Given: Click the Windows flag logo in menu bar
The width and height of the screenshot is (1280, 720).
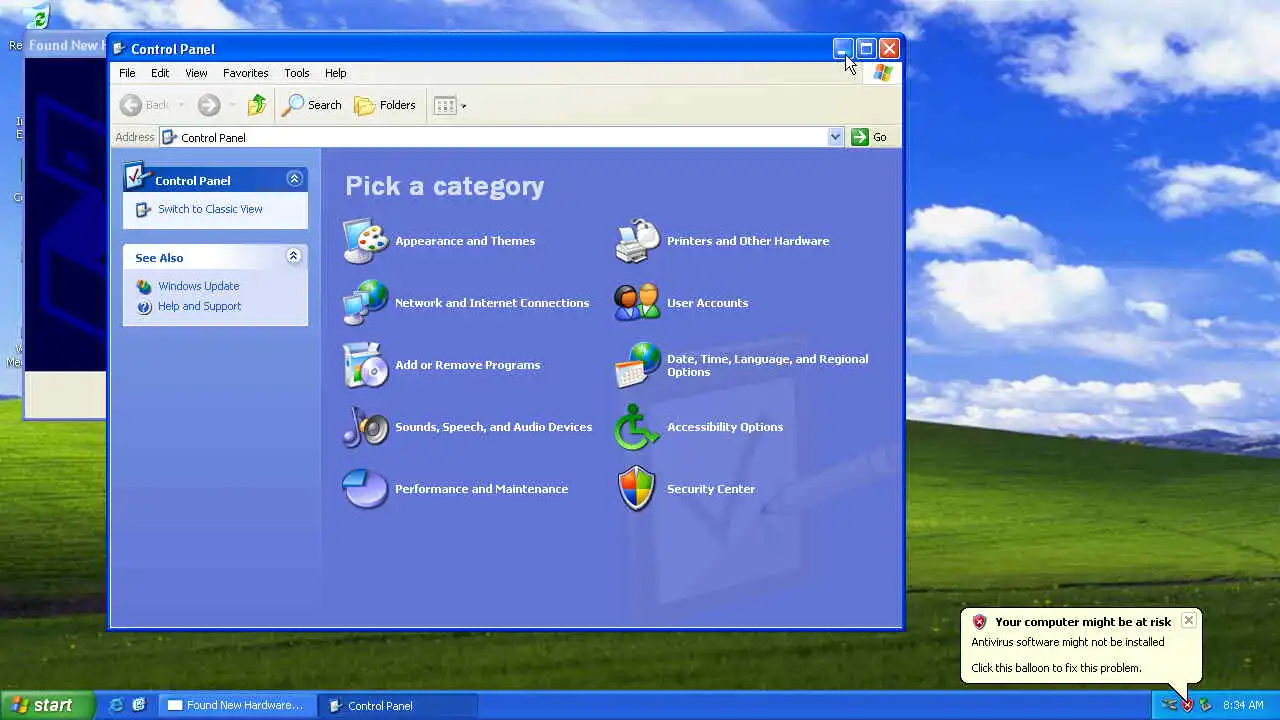Looking at the screenshot, I should [882, 73].
